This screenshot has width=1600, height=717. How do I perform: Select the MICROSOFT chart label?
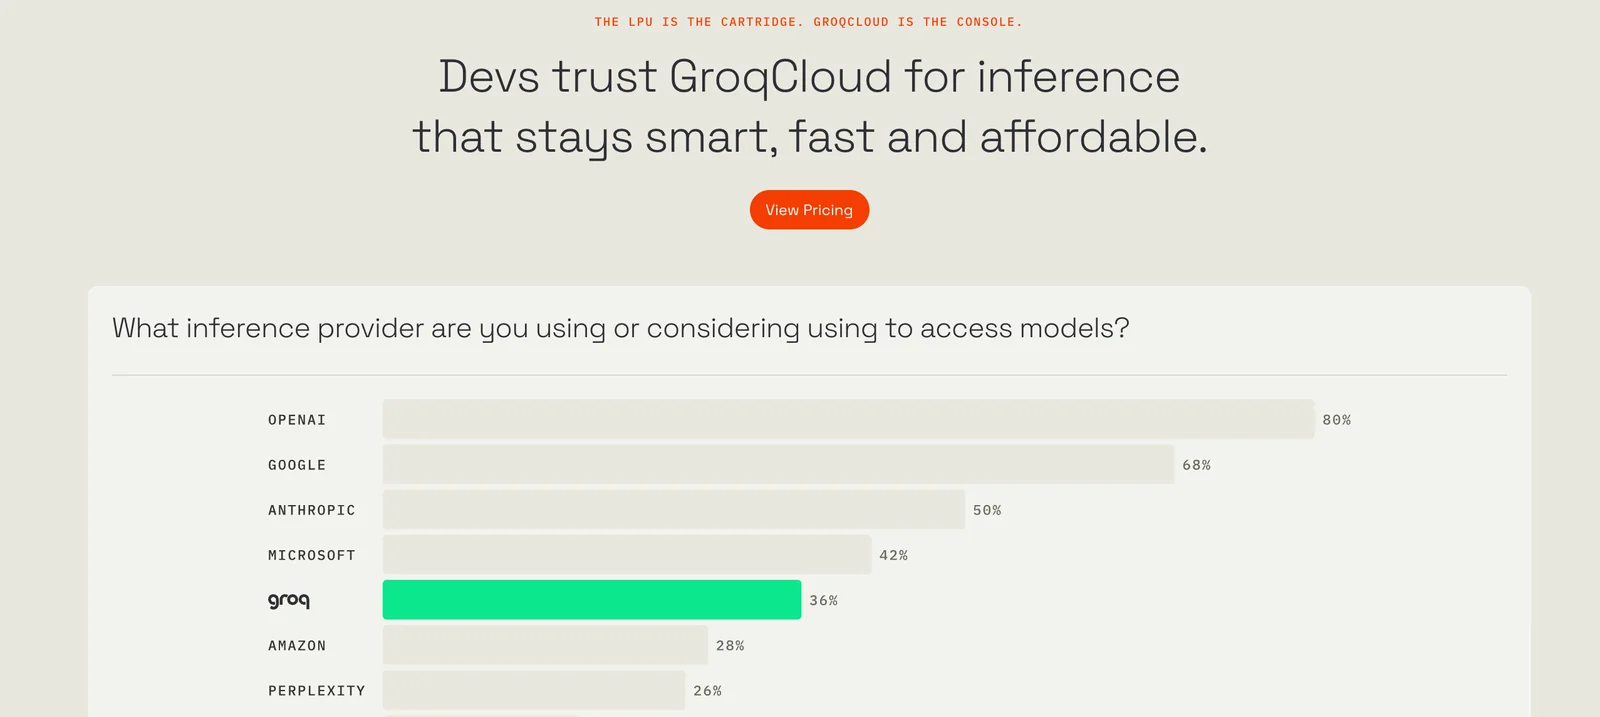point(311,555)
